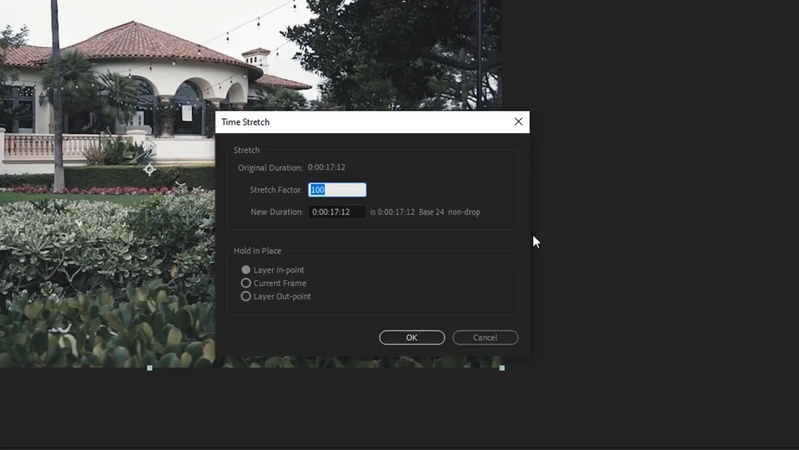The image size is (799, 450).
Task: Click the New Duration timecode field
Action: 337,212
